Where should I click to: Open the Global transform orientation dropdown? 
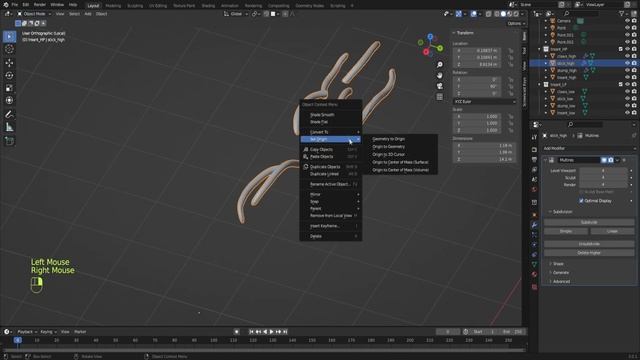(236, 14)
